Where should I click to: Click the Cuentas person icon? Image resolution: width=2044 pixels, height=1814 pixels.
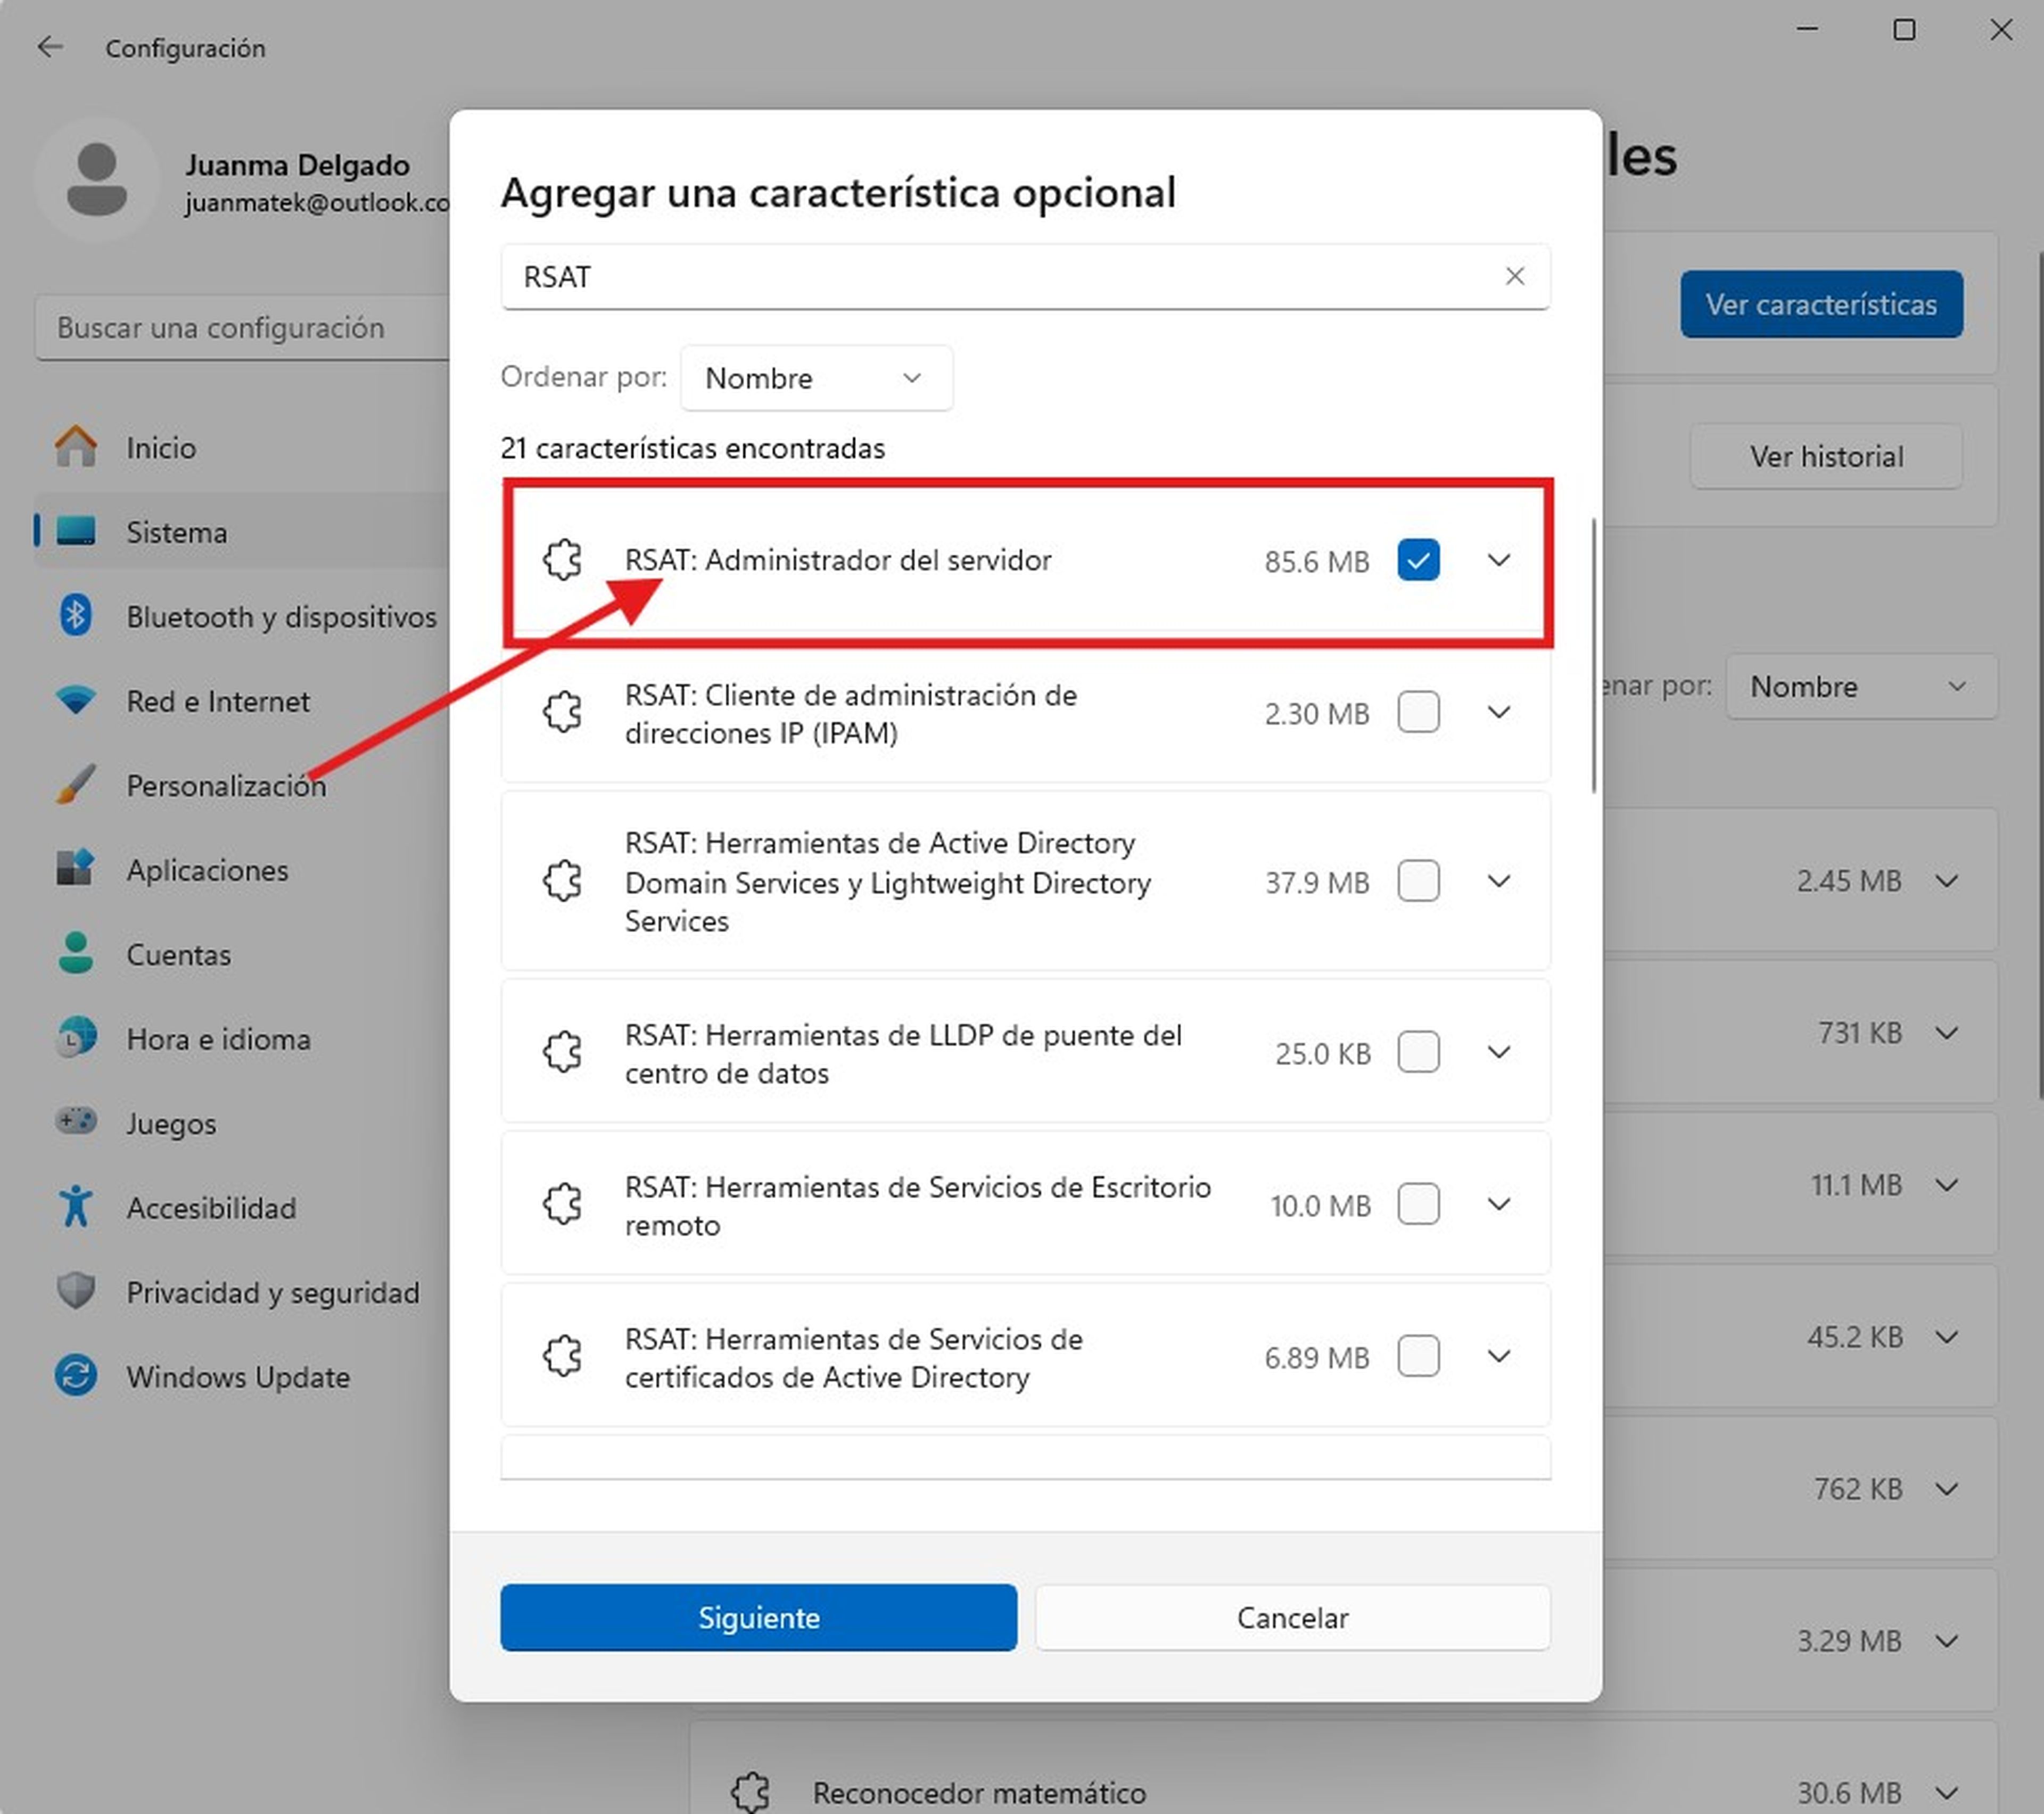tap(76, 954)
